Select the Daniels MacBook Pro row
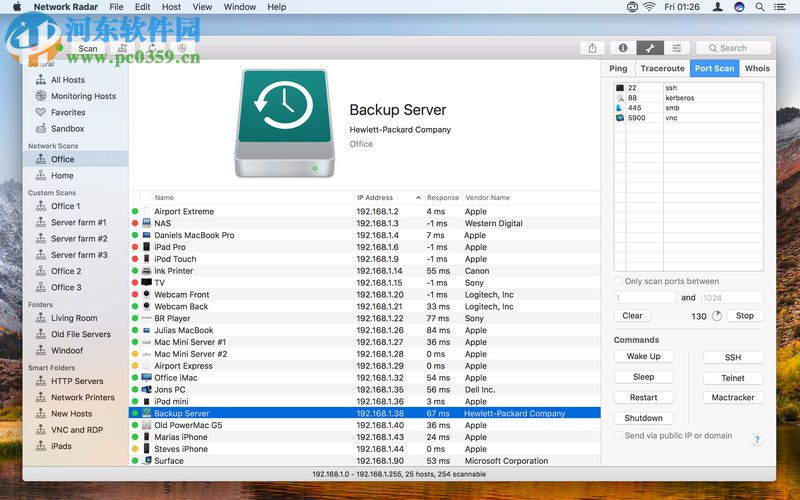This screenshot has width=800, height=500. [x=365, y=235]
